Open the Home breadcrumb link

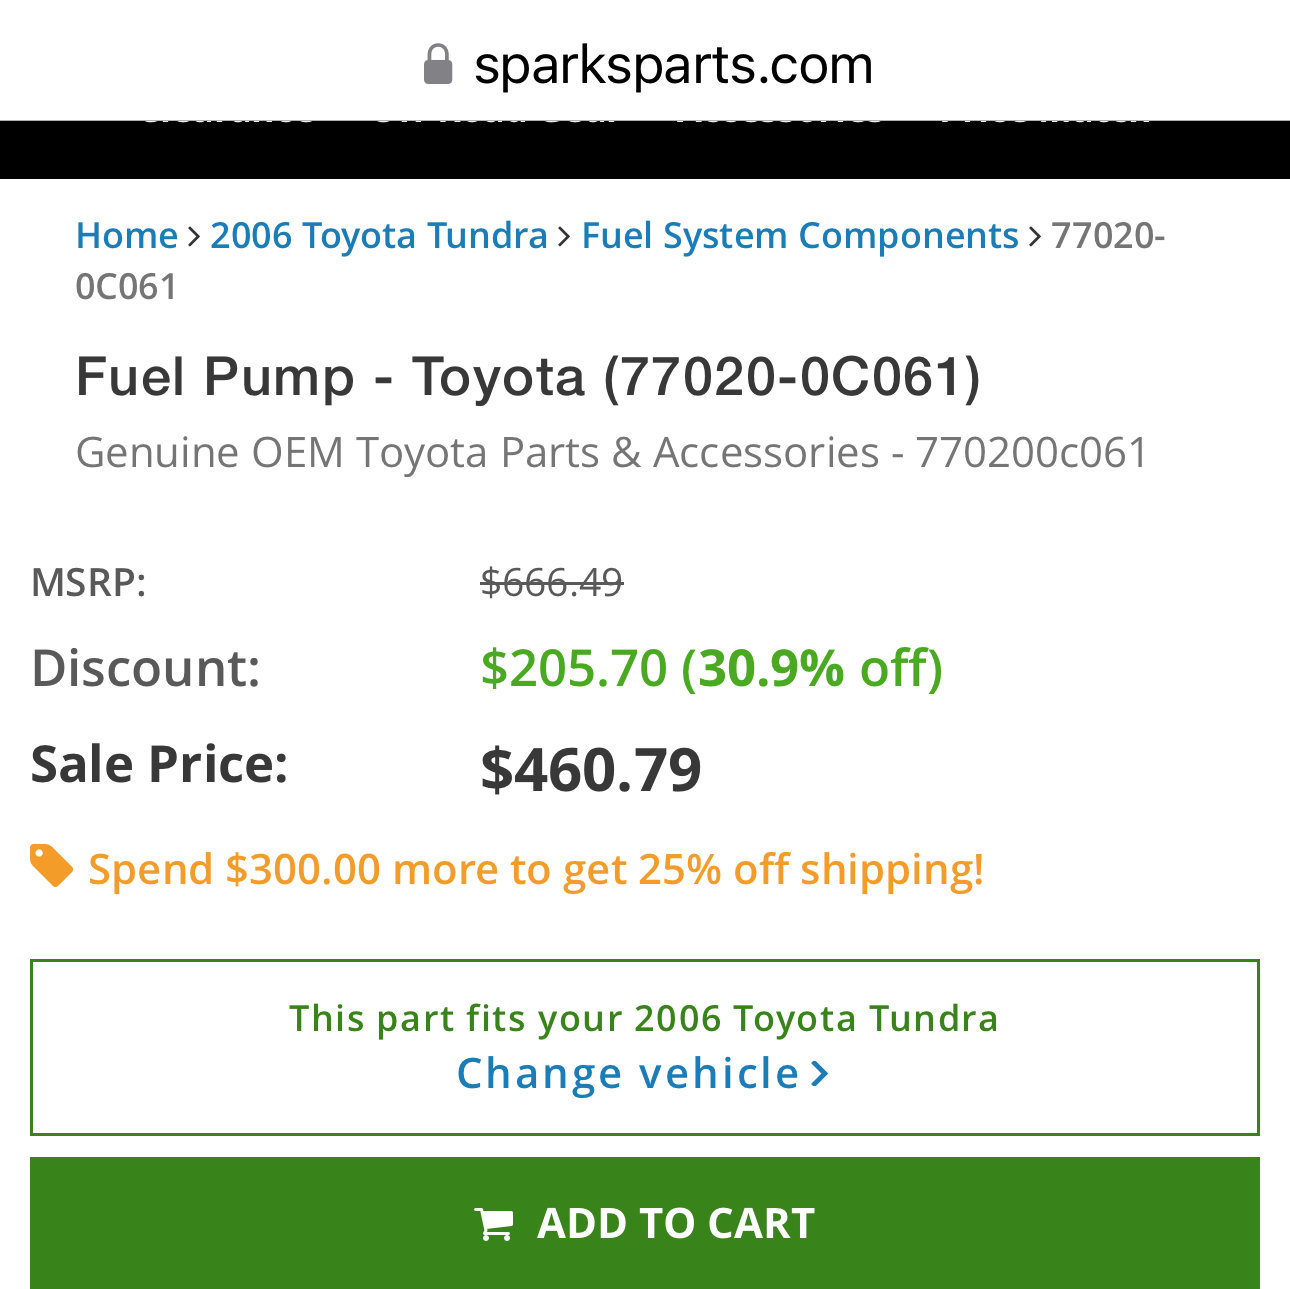tap(126, 235)
